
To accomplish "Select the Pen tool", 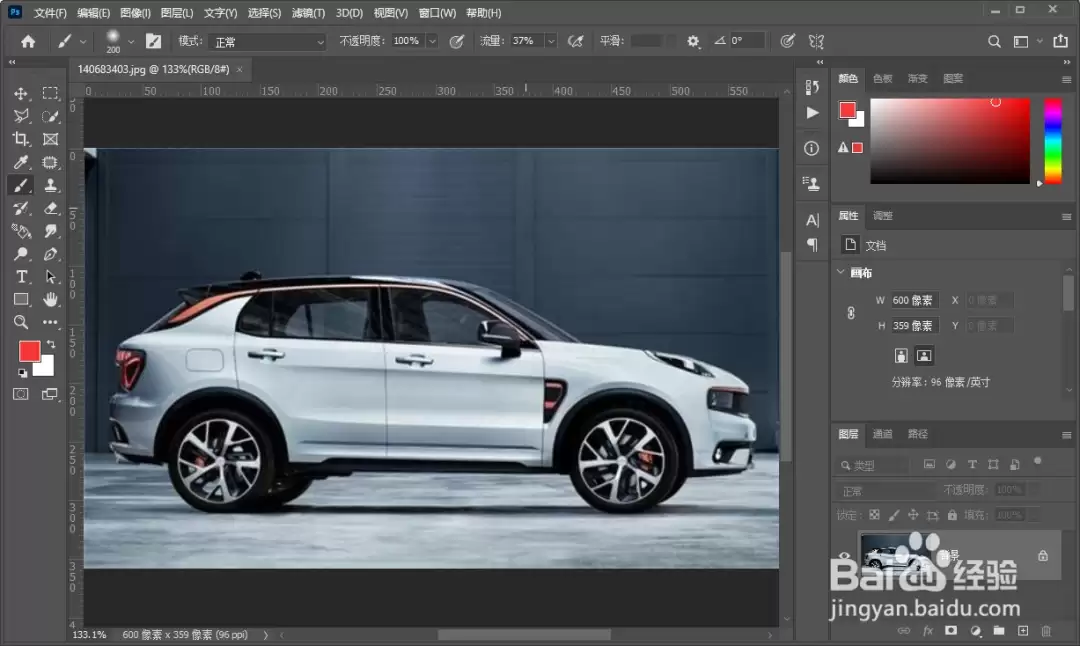I will (x=50, y=254).
